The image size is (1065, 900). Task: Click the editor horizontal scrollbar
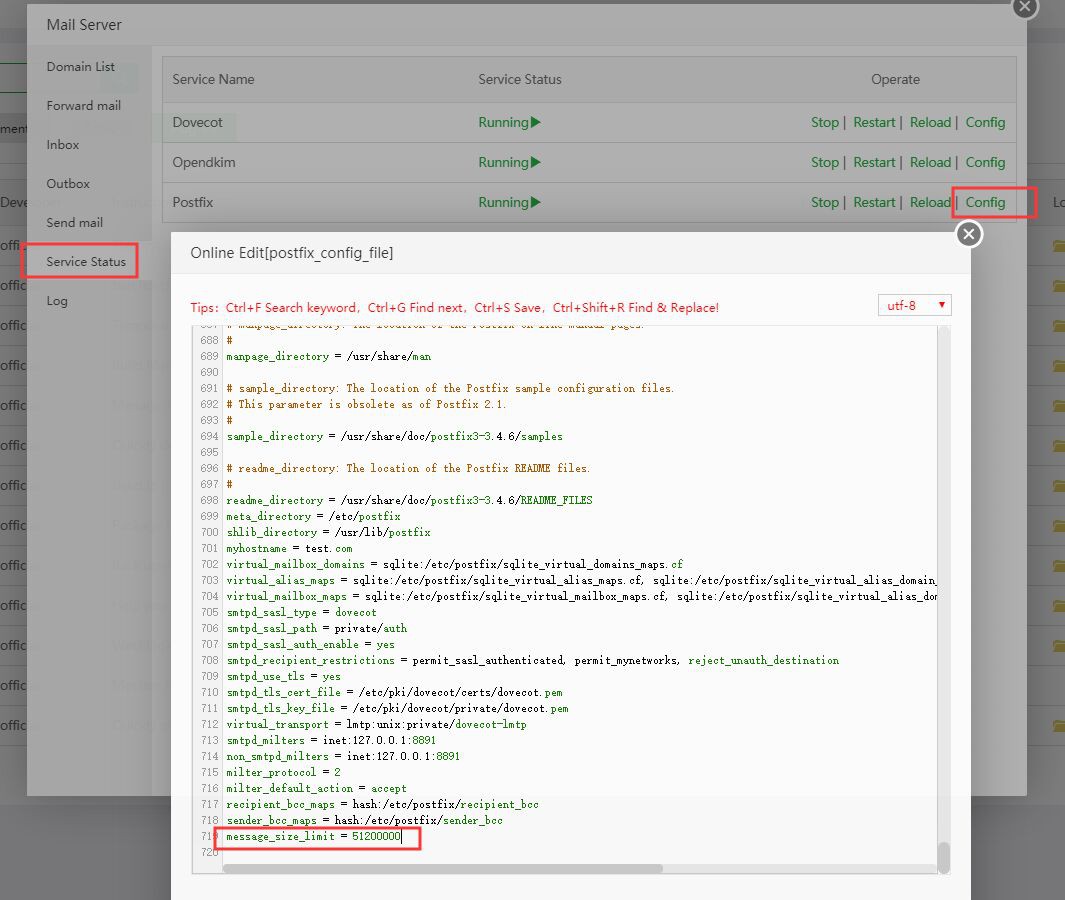pyautogui.click(x=442, y=868)
